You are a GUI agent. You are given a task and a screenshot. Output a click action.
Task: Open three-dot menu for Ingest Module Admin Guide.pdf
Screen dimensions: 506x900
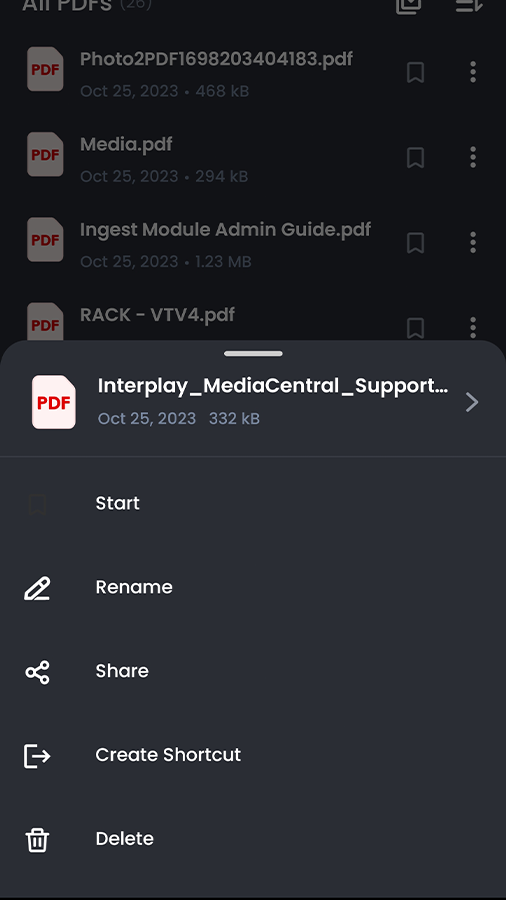click(473, 242)
